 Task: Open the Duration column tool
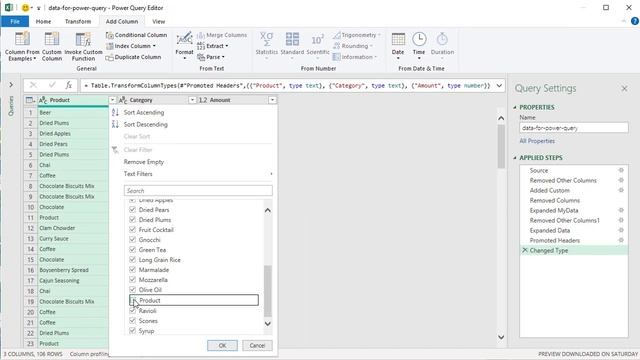pos(442,46)
